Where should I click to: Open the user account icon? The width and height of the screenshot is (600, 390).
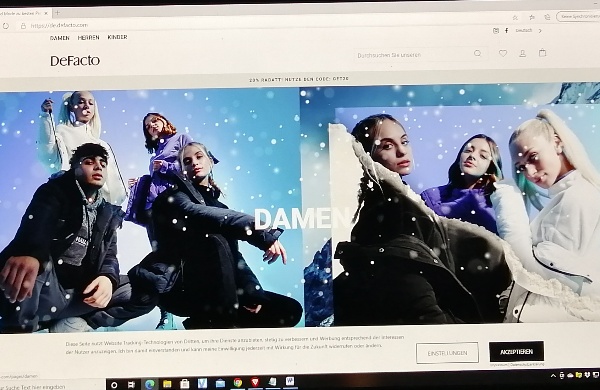point(522,54)
